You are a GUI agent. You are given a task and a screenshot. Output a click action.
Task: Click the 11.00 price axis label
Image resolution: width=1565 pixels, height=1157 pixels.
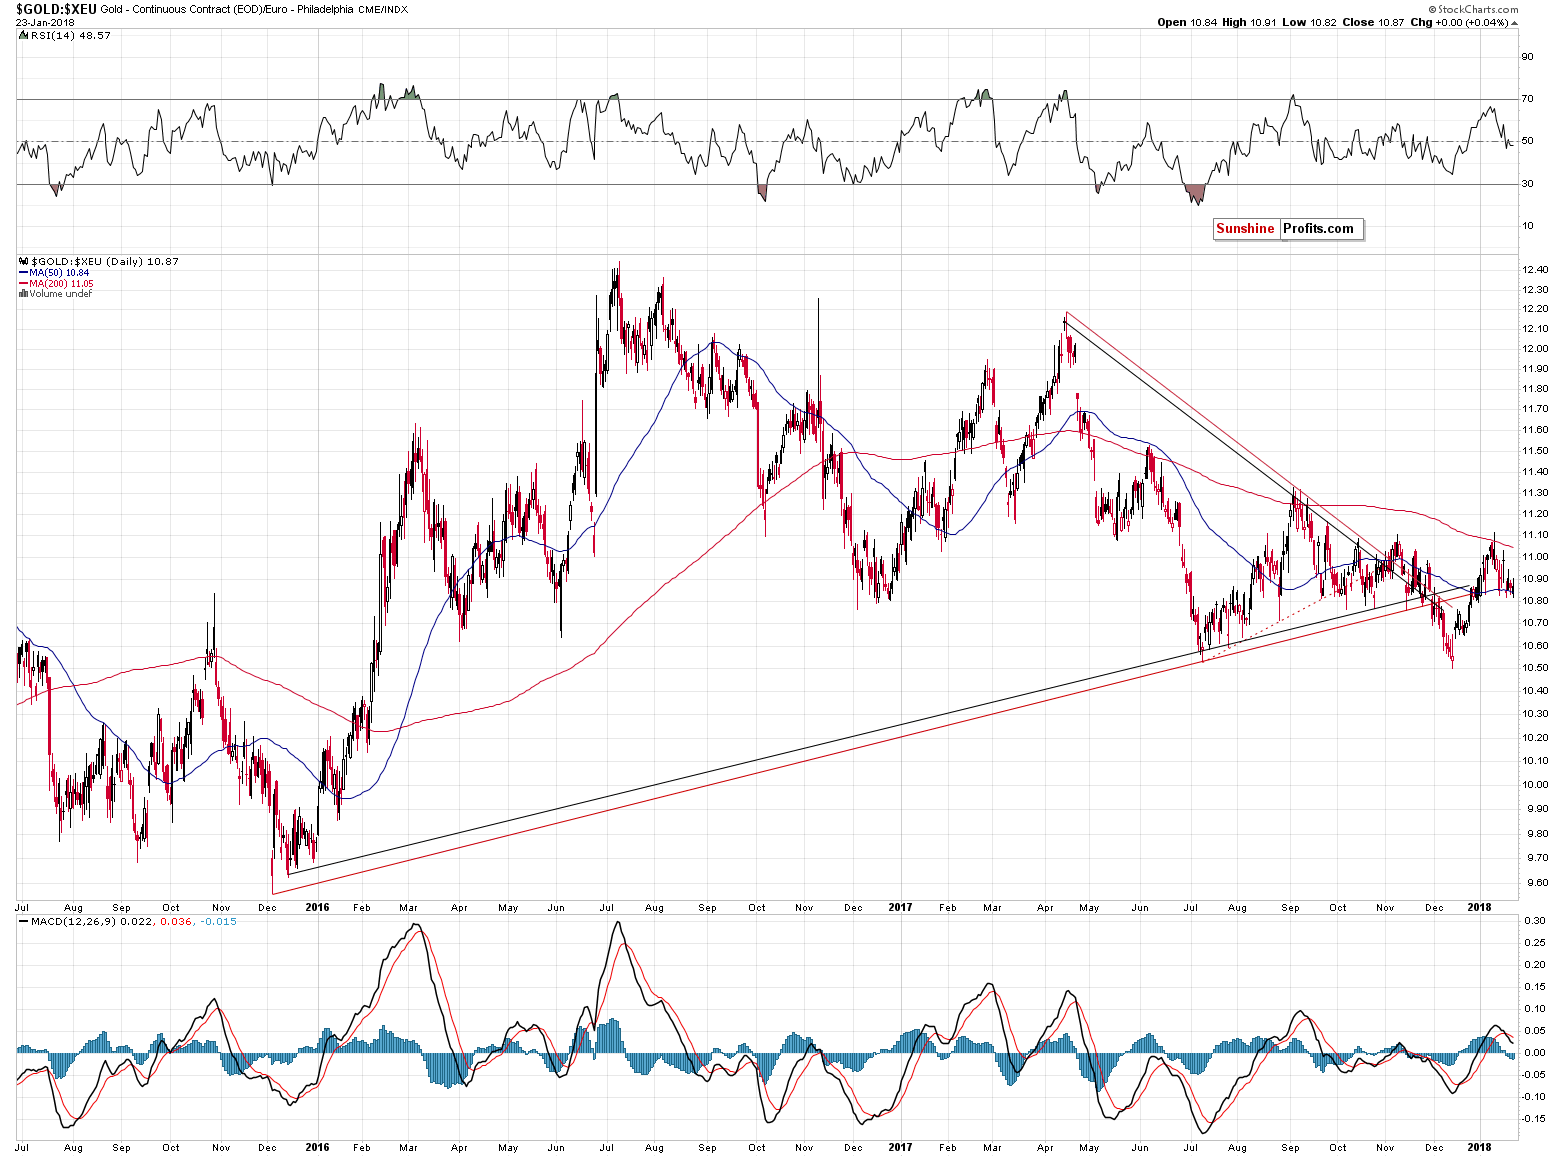(1535, 557)
